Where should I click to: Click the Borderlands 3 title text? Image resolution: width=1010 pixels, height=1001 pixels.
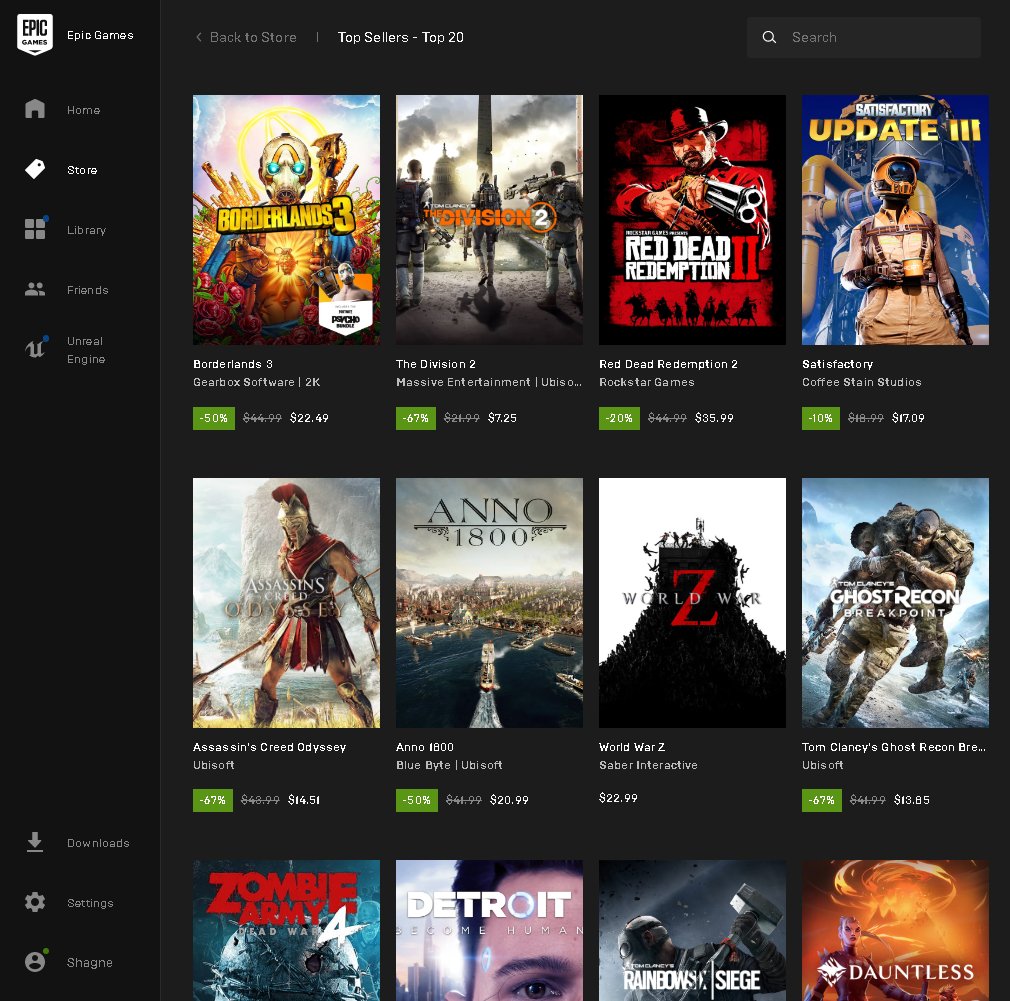(233, 364)
